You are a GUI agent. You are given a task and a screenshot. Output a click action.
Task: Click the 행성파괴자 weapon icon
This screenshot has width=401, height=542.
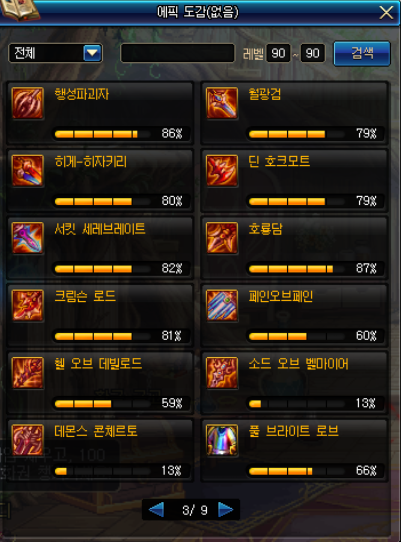click(x=28, y=103)
